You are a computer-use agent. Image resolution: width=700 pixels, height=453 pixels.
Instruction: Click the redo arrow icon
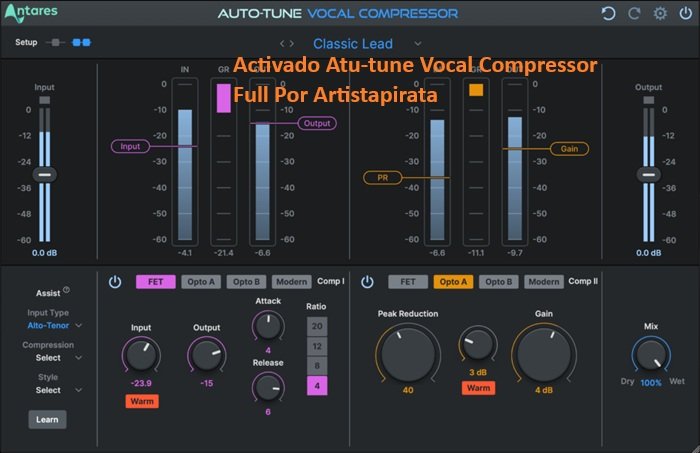coord(634,13)
